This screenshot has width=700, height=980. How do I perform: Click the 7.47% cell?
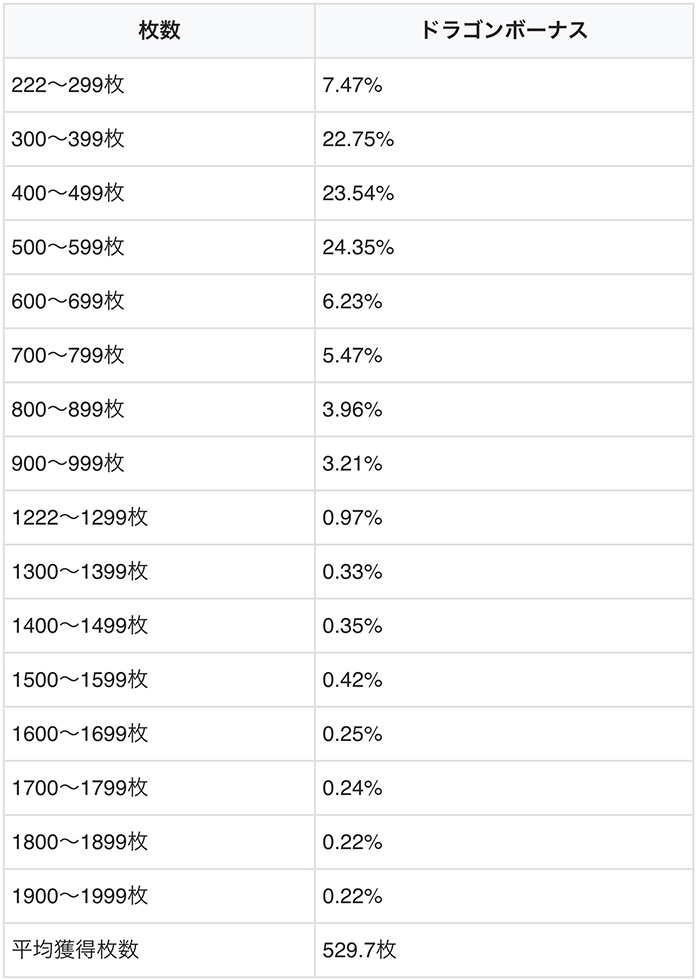(352, 85)
